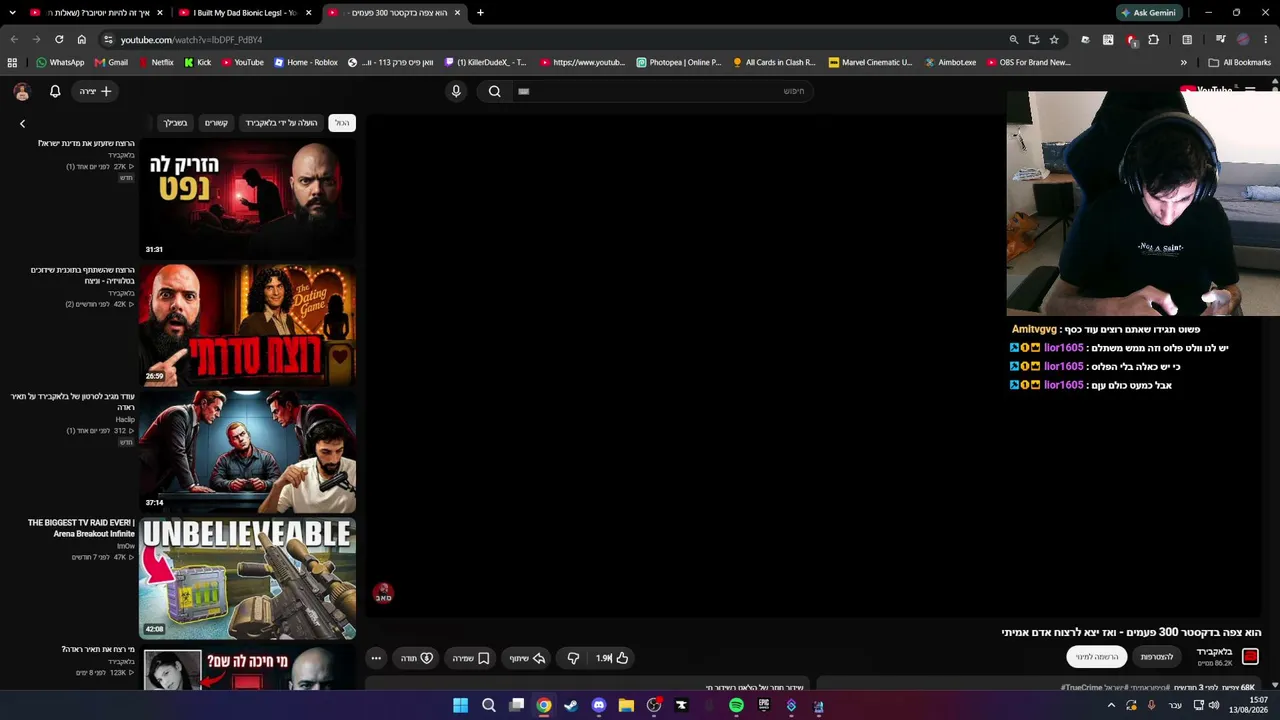
Task: Open the WhatsApp bookmark
Action: (60, 62)
